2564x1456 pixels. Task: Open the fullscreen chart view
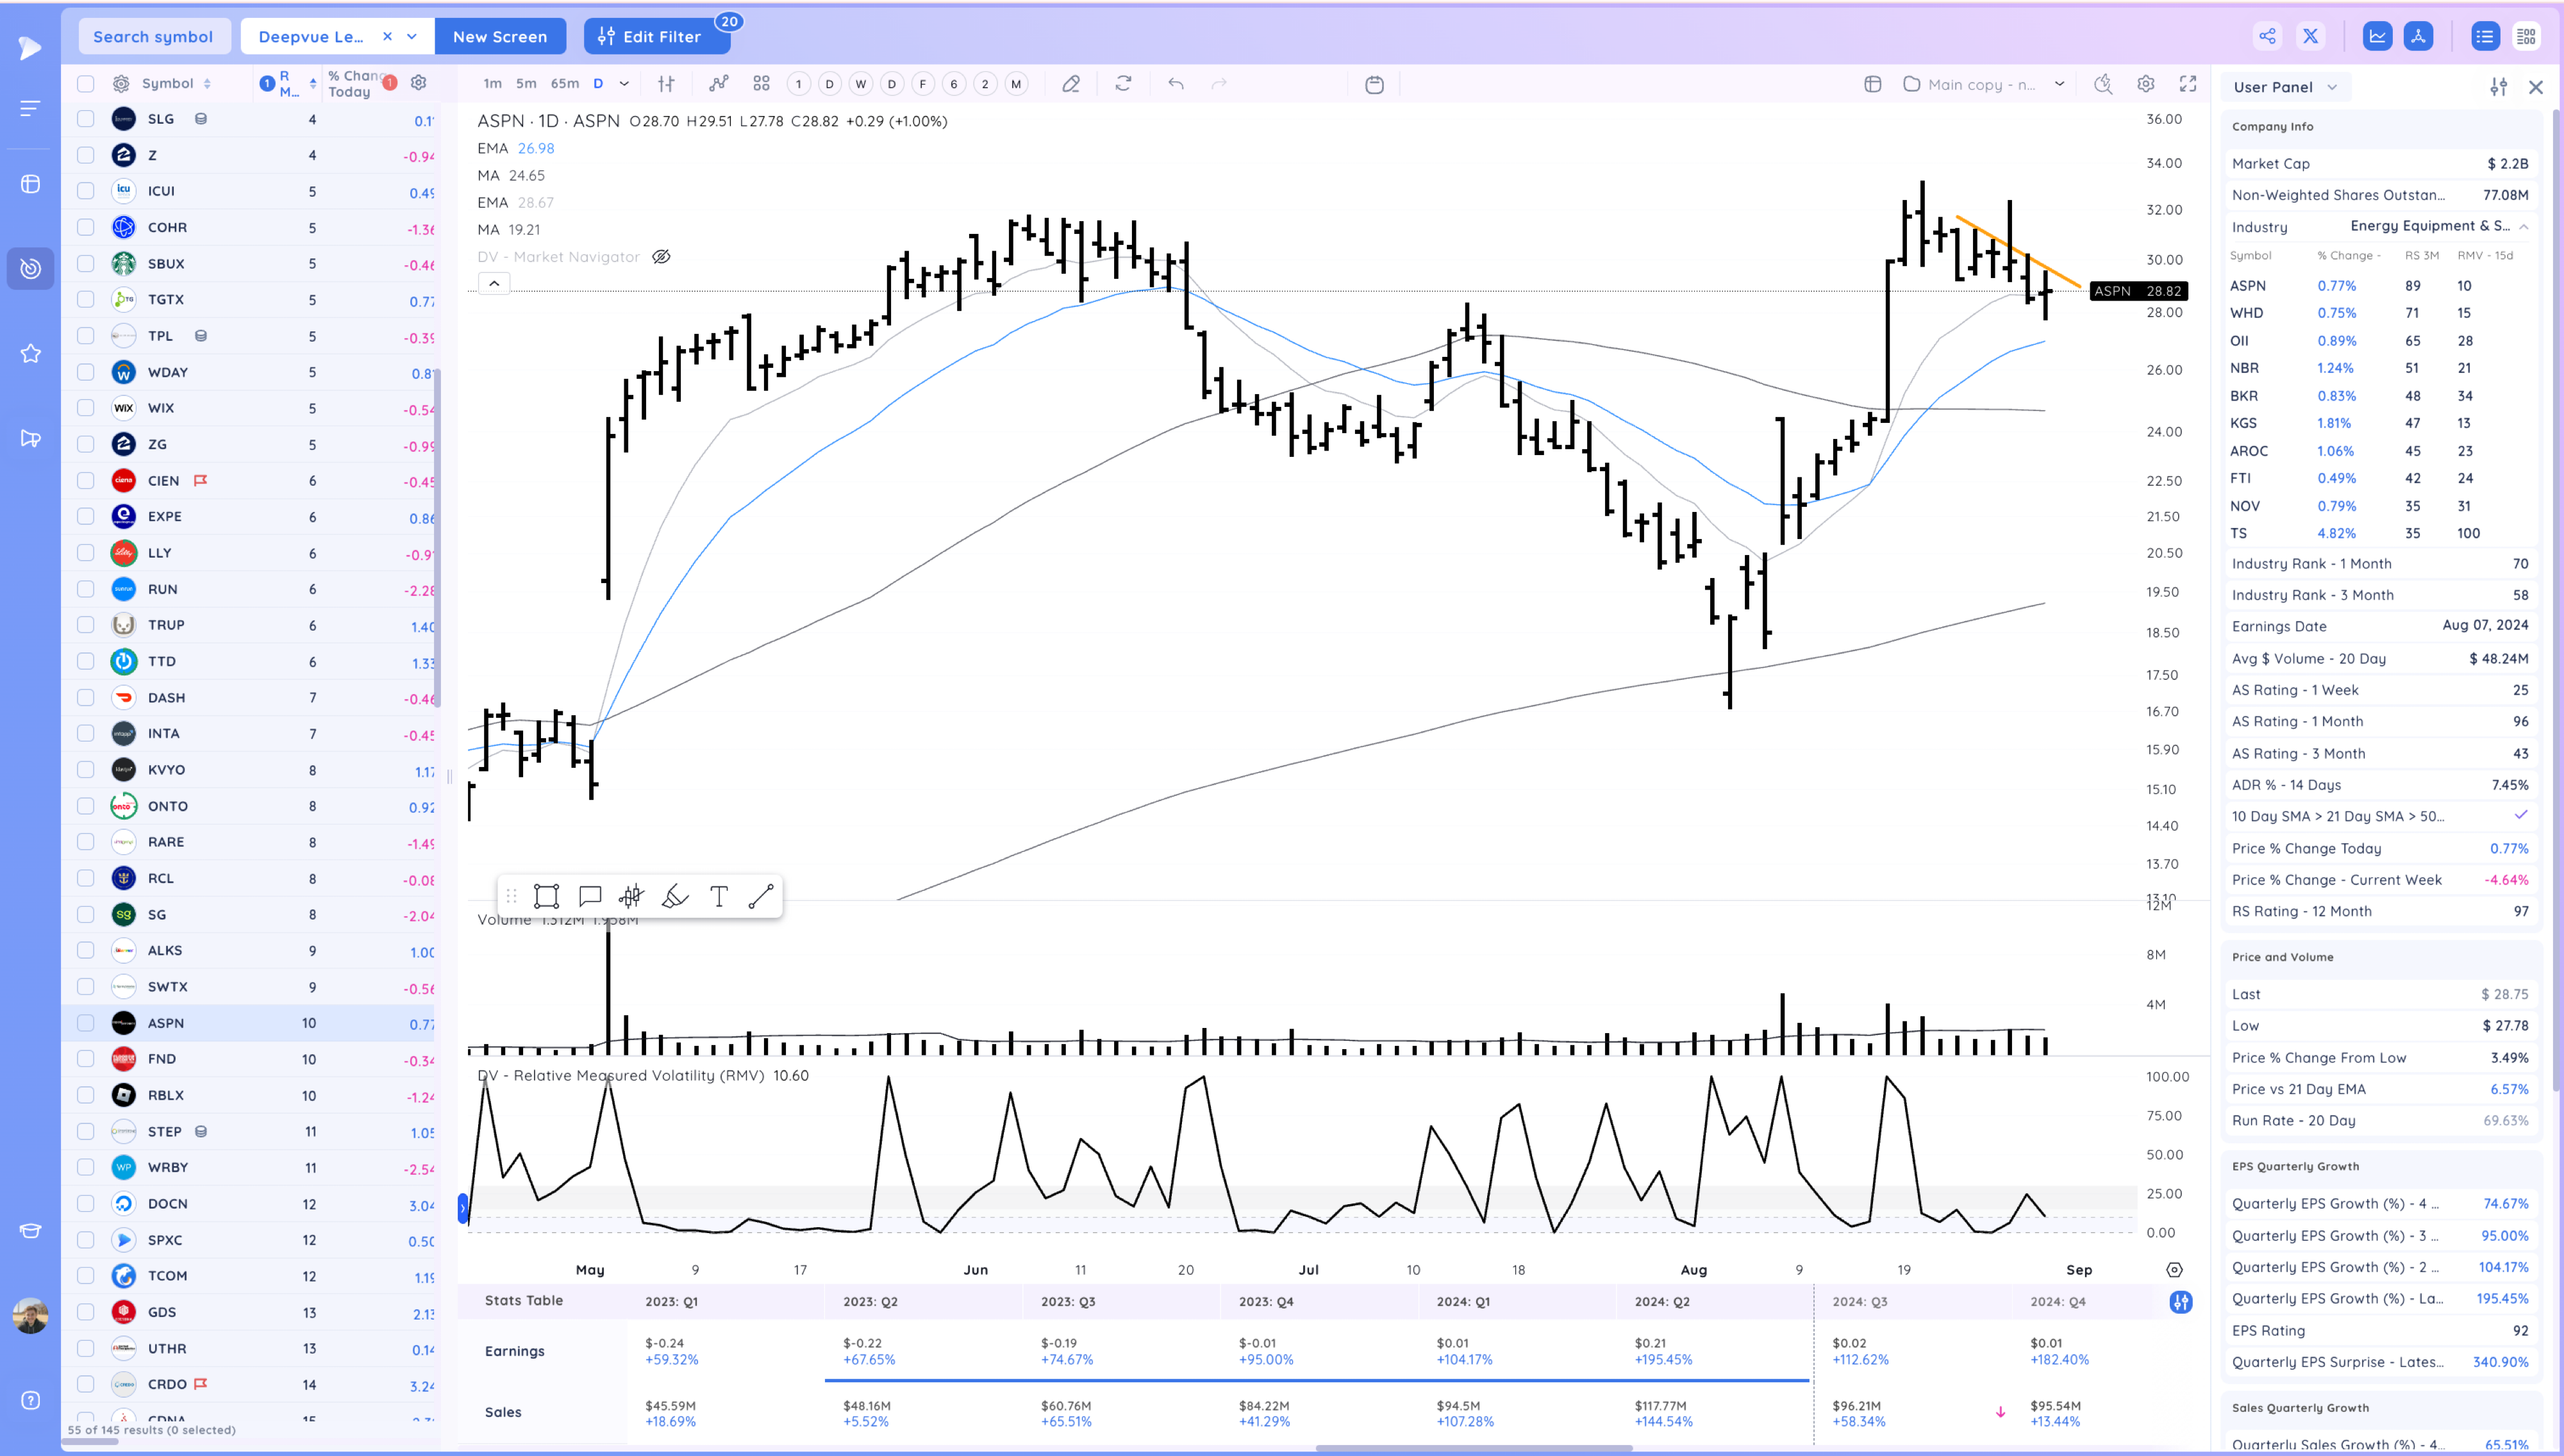tap(2188, 84)
